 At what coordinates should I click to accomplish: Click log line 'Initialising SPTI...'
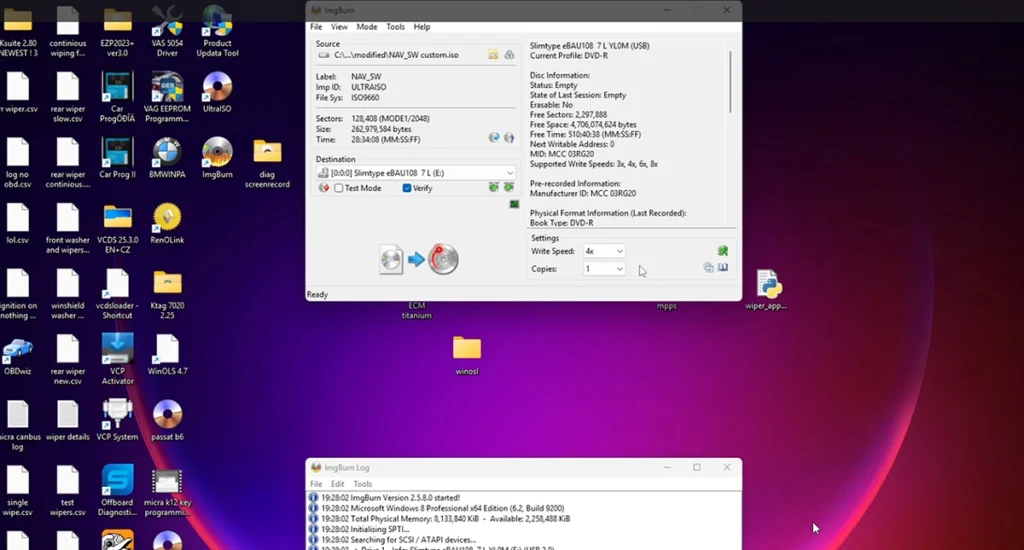tap(364, 529)
